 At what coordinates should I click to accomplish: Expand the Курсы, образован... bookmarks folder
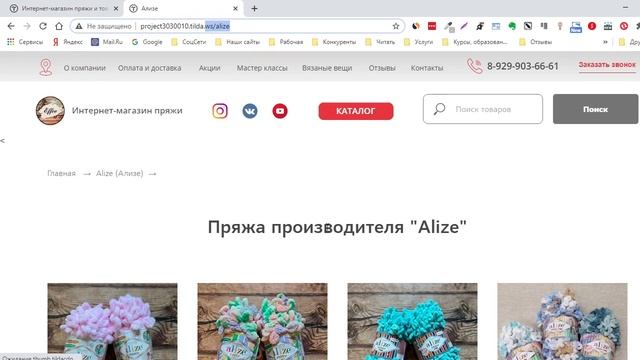pos(475,42)
